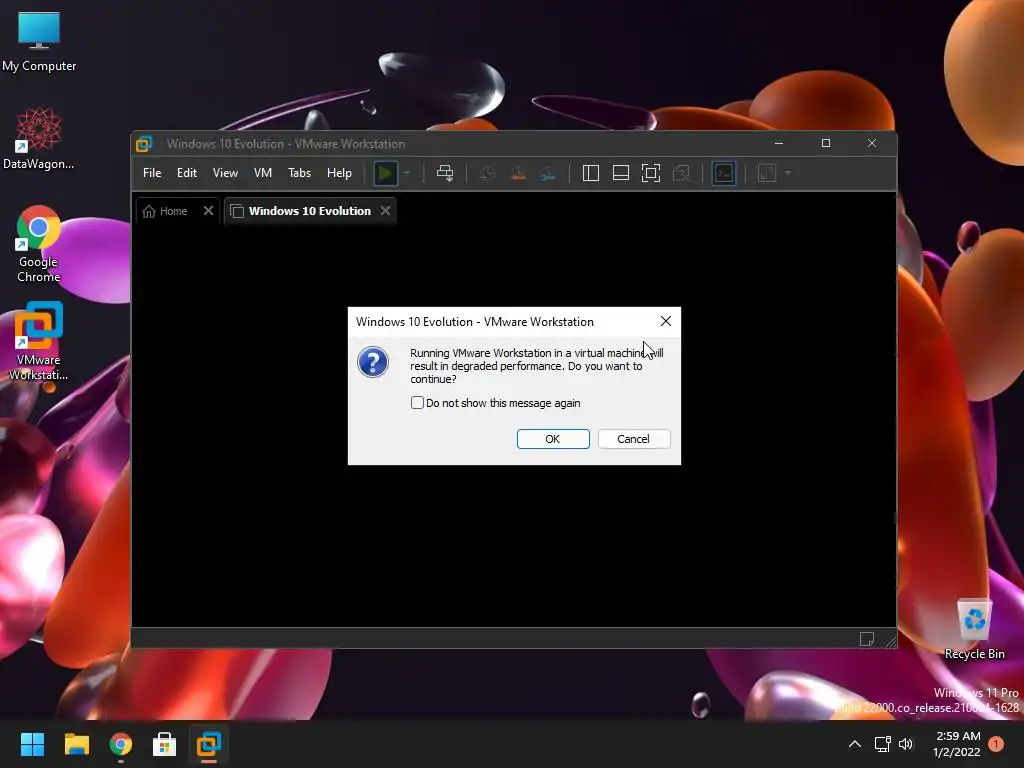
Task: Click the Unity mode toolbar icon
Action: [681, 173]
